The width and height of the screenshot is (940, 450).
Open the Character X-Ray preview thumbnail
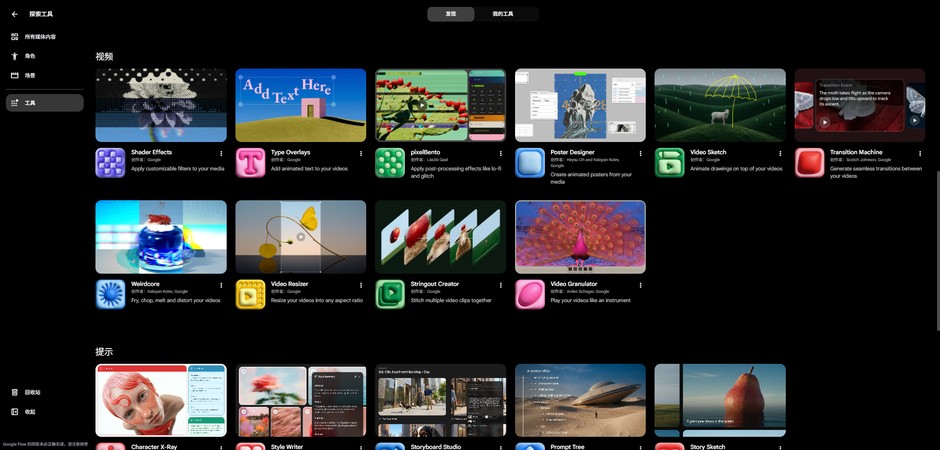[x=161, y=400]
